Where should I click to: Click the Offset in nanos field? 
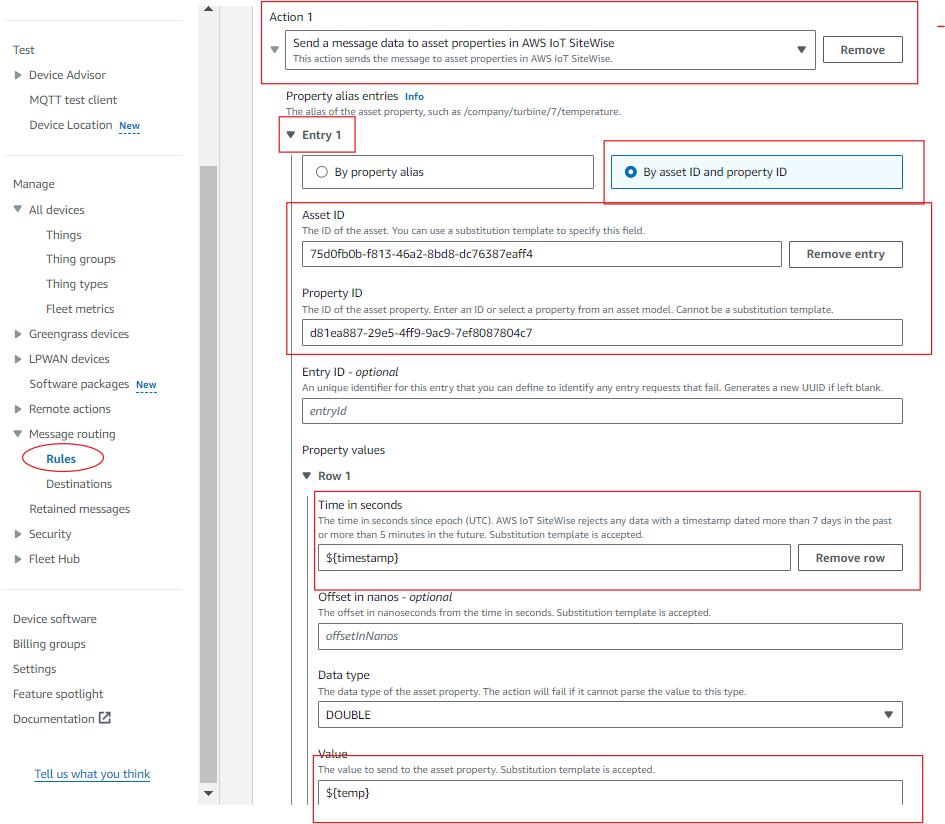pos(610,637)
